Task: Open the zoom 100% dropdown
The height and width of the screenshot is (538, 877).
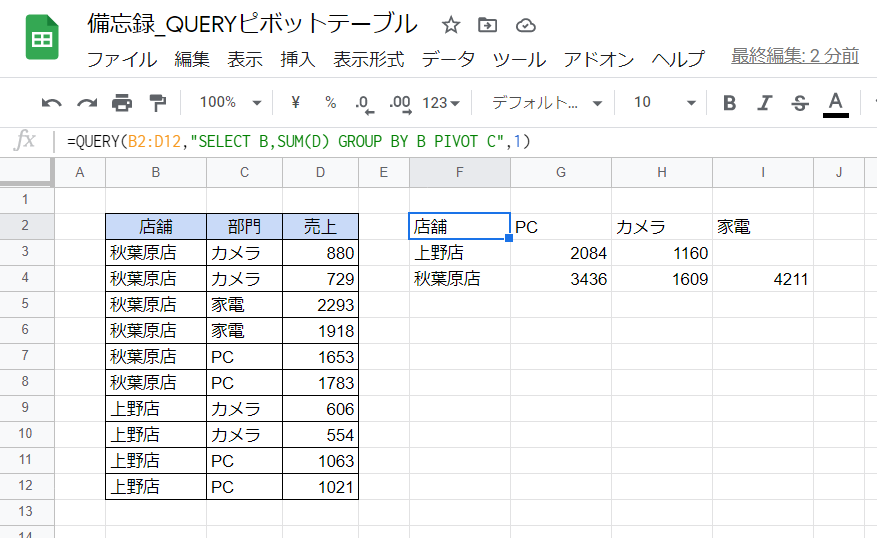Action: [230, 102]
